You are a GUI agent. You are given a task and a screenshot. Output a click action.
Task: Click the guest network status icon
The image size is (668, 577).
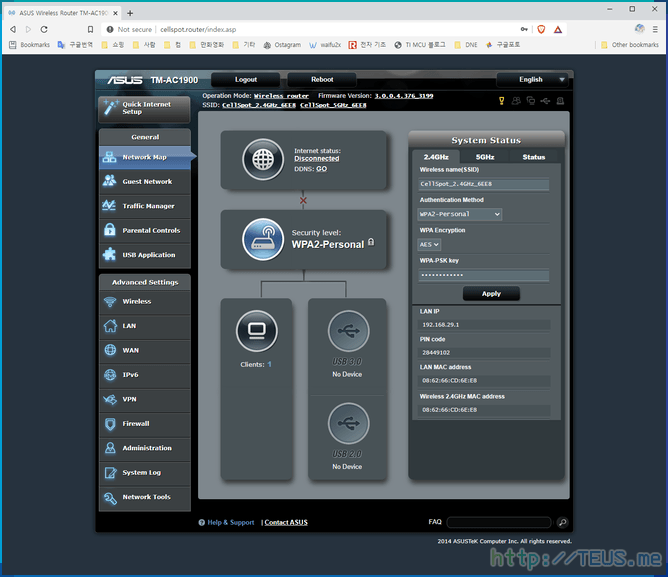(x=516, y=101)
